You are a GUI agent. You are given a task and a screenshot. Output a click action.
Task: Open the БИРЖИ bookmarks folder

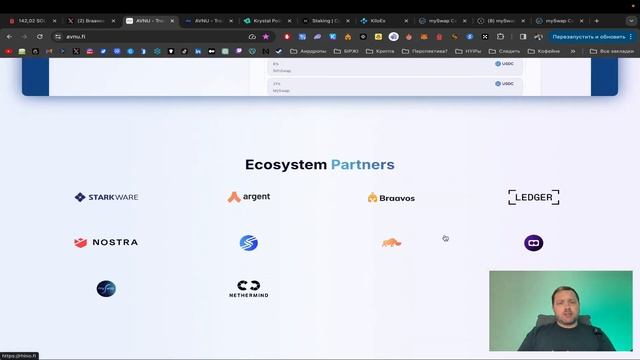346,51
